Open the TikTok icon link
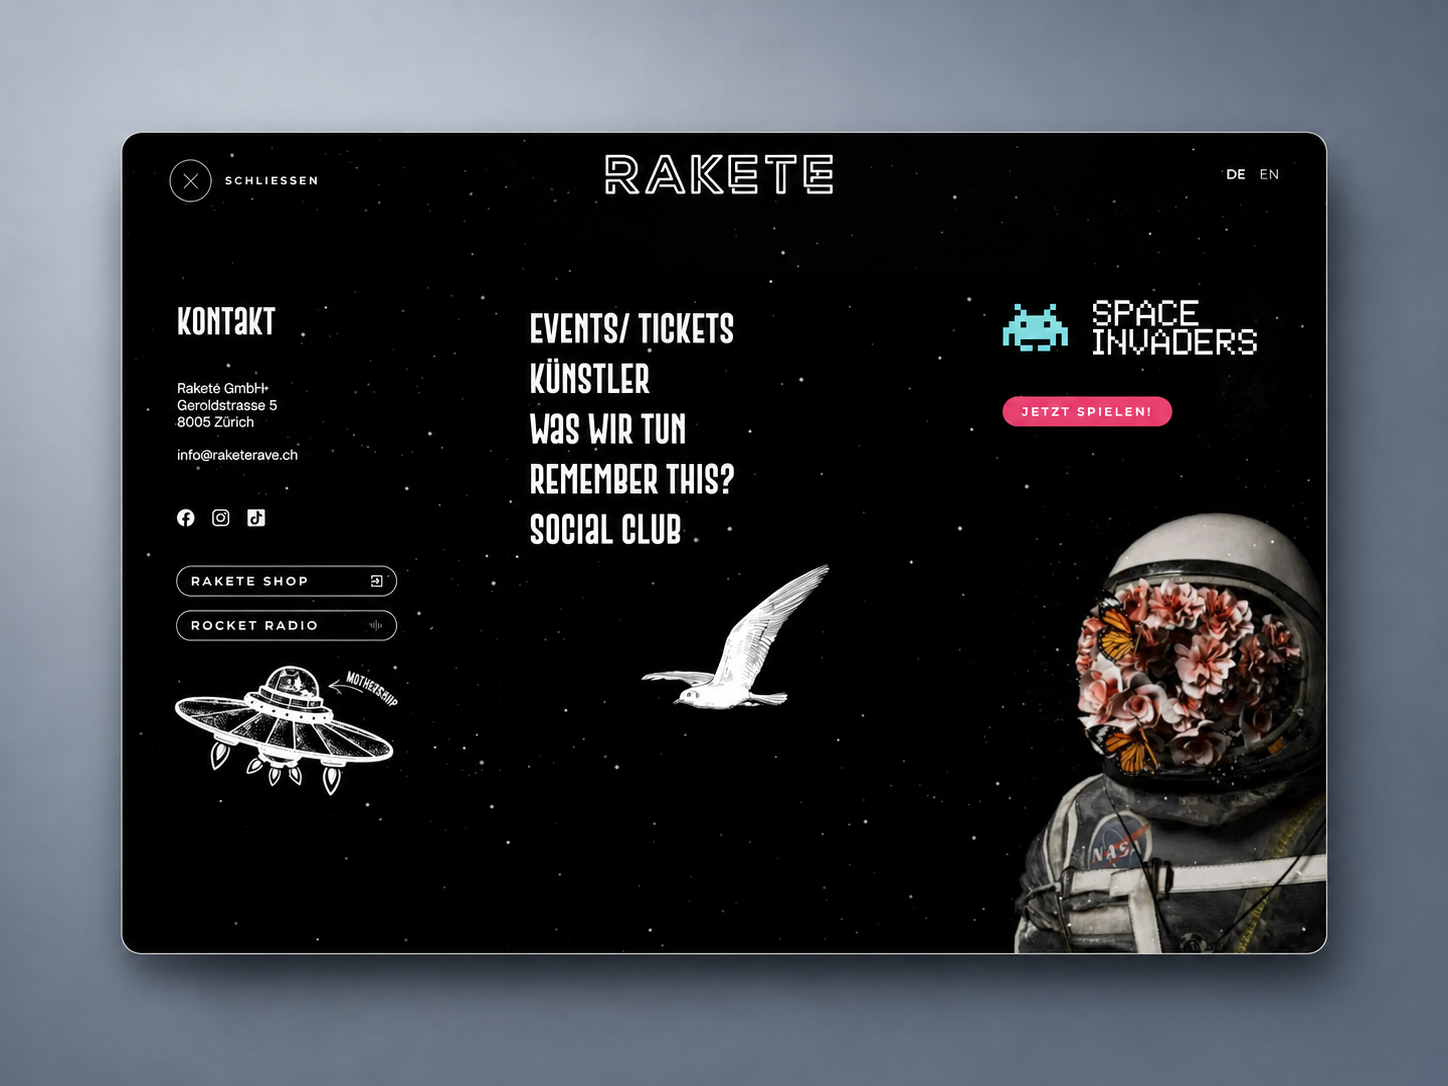This screenshot has height=1086, width=1448. (x=256, y=517)
